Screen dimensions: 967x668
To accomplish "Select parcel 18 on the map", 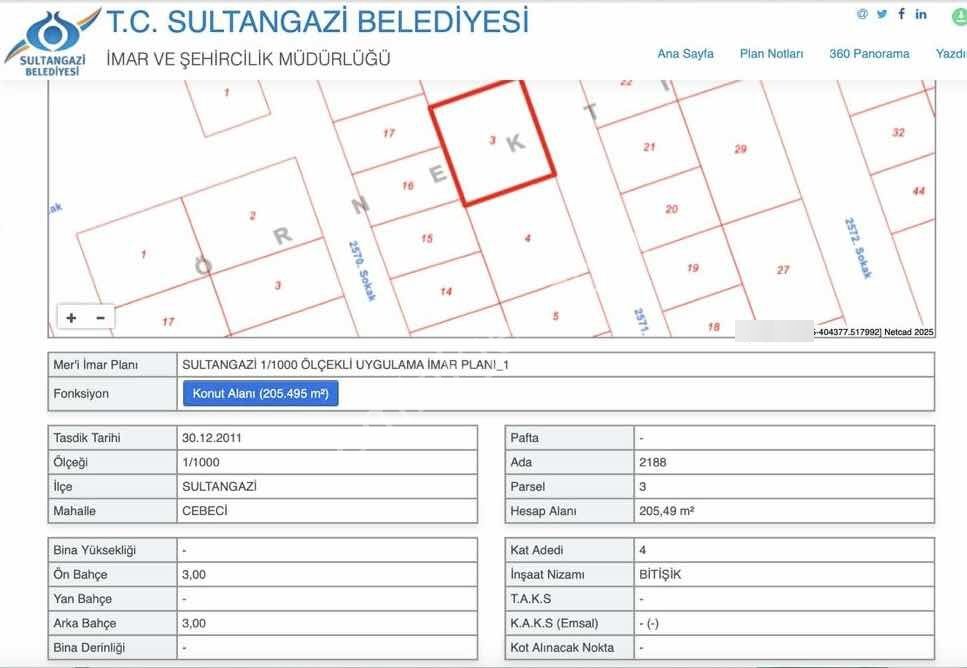I will (x=714, y=326).
